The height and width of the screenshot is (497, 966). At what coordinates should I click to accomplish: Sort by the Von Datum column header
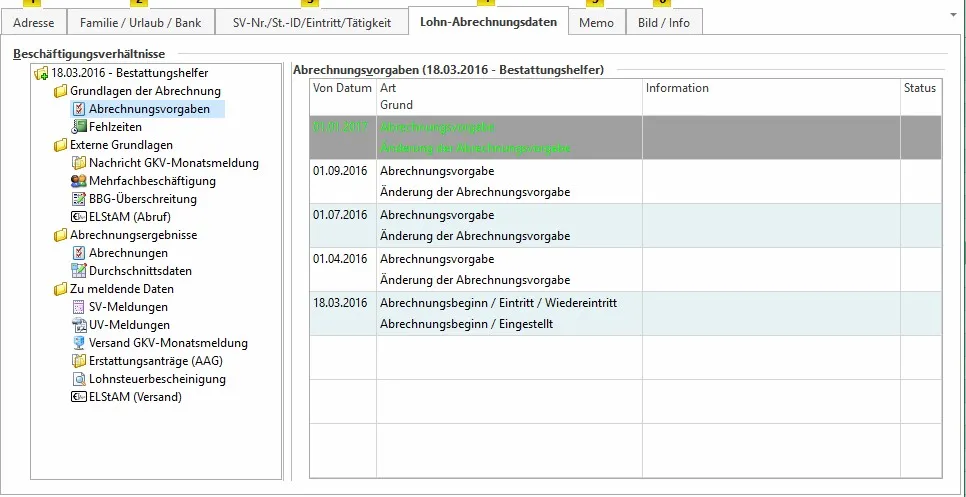(x=342, y=88)
